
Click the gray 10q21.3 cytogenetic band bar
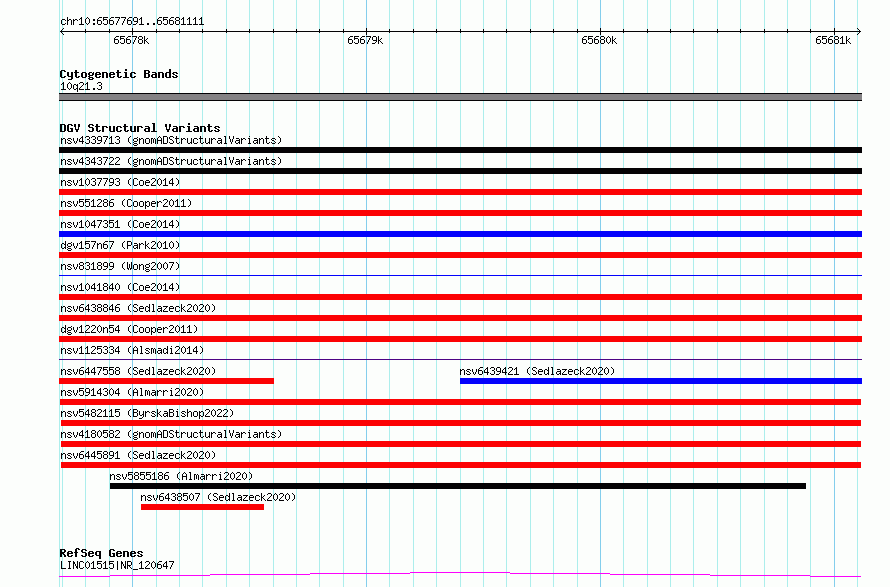point(460,98)
